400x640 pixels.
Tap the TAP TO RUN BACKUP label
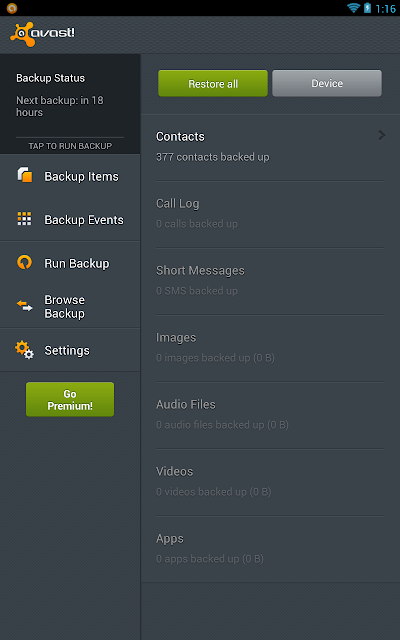(x=70, y=146)
